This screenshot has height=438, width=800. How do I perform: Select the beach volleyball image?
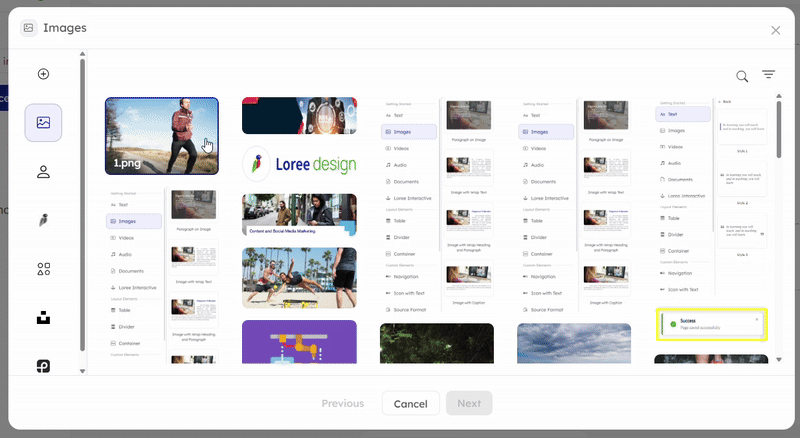click(299, 278)
